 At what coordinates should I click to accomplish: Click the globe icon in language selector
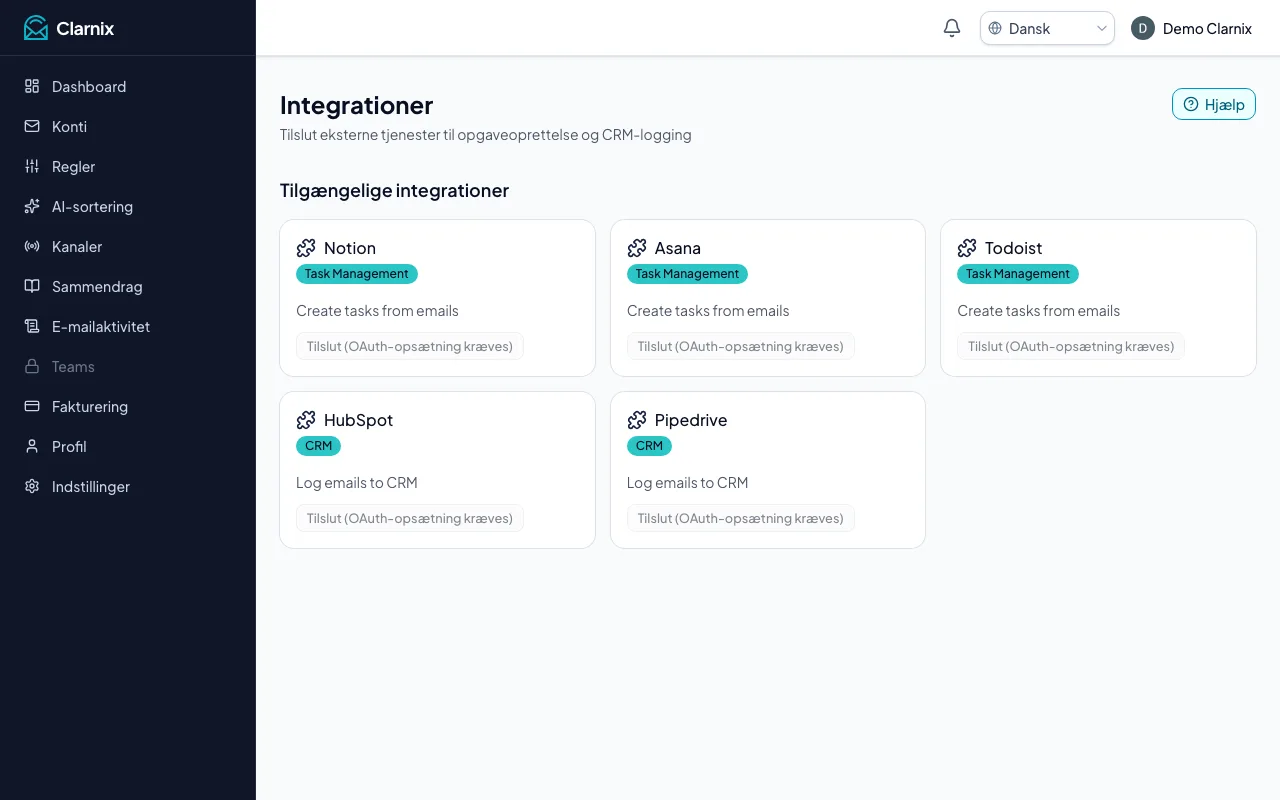pyautogui.click(x=995, y=28)
